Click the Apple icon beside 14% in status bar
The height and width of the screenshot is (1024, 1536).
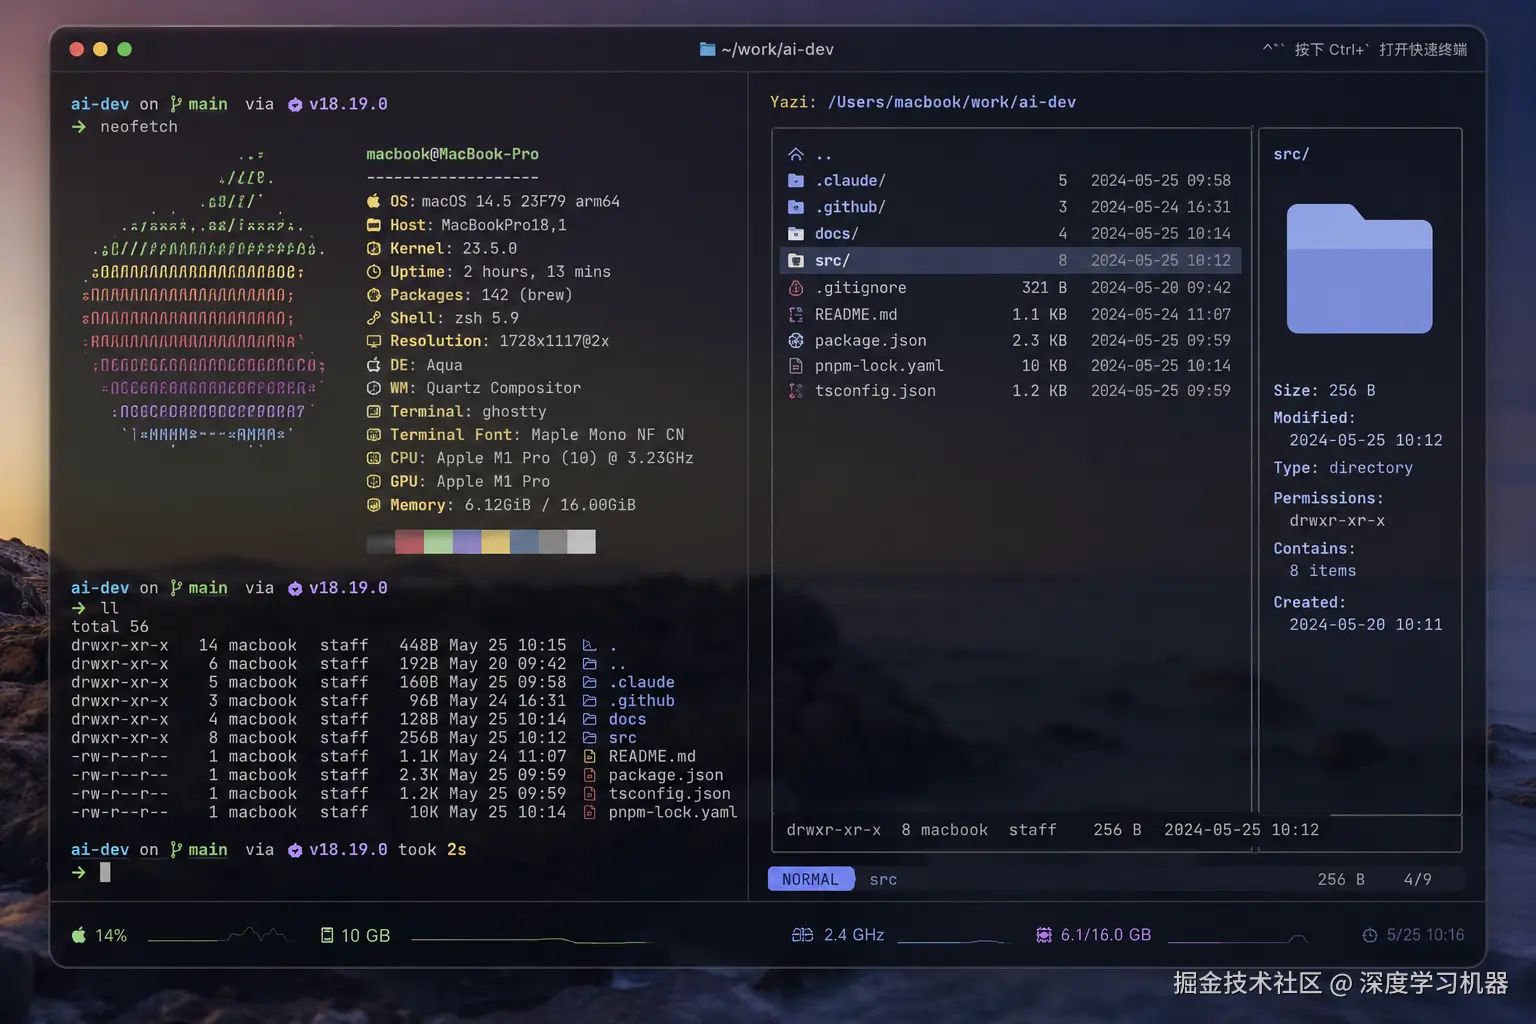(x=79, y=935)
